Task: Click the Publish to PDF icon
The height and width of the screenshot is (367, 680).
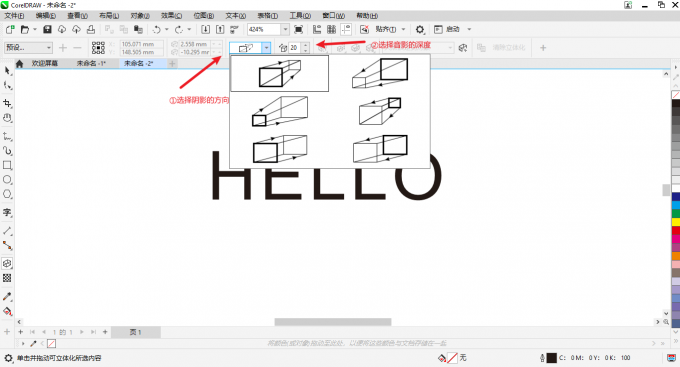Action: point(234,29)
